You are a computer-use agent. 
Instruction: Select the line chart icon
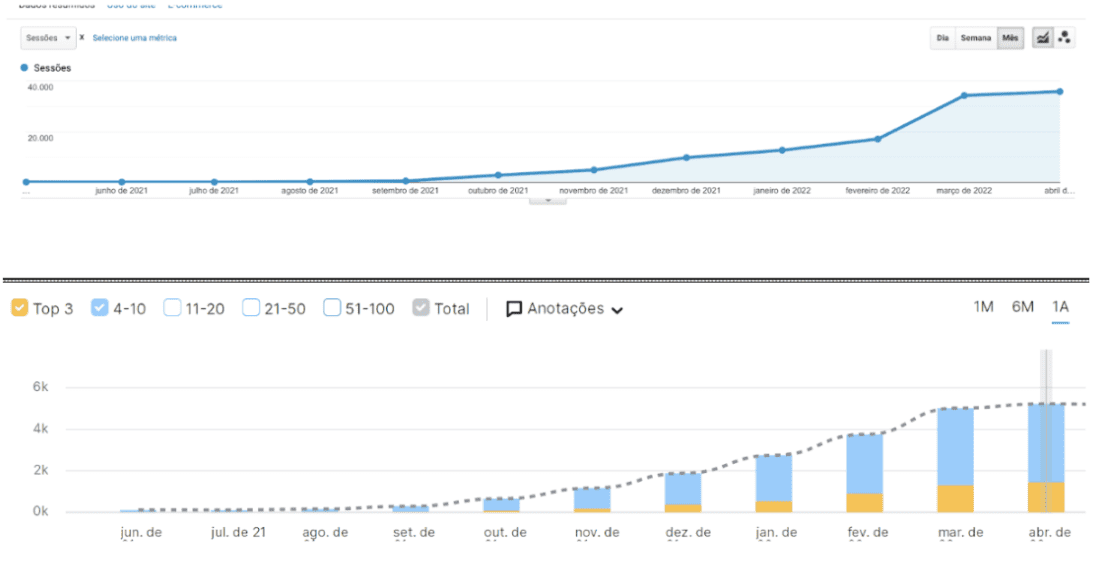click(x=1043, y=38)
